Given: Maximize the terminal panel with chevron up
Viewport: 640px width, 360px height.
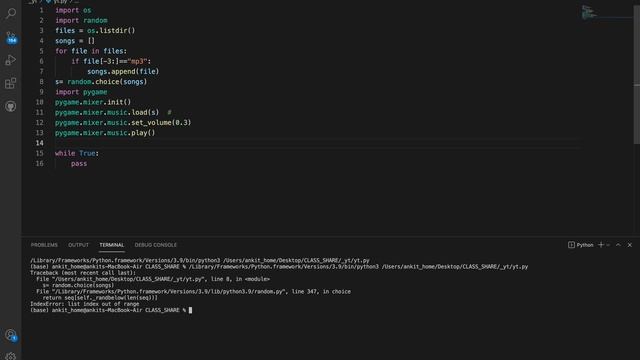Looking at the screenshot, I should pos(618,245).
